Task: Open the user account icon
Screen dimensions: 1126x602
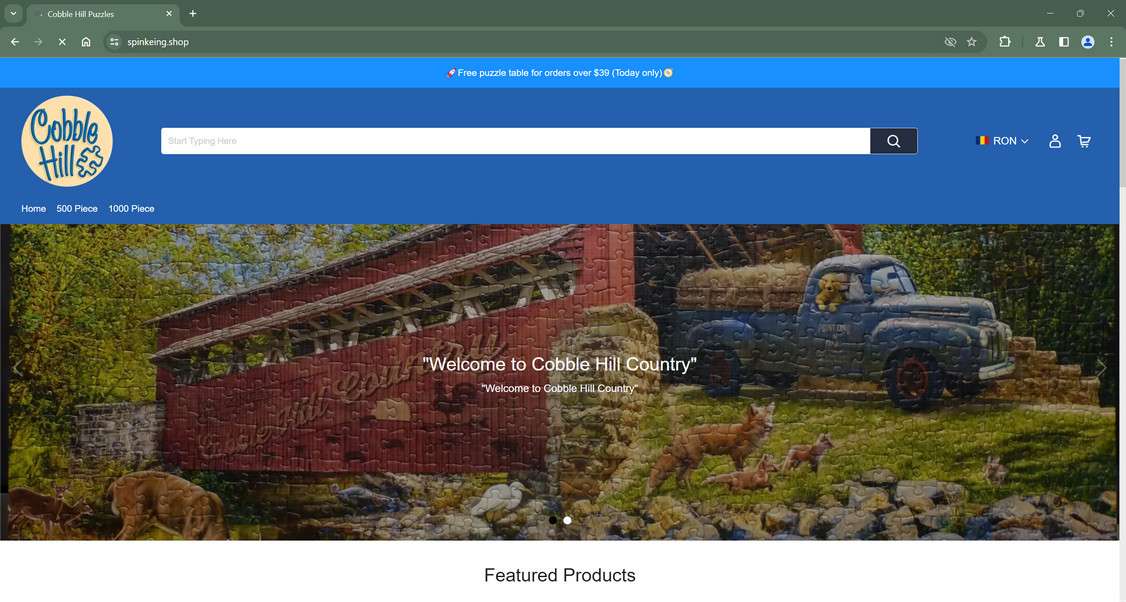Action: pos(1054,141)
